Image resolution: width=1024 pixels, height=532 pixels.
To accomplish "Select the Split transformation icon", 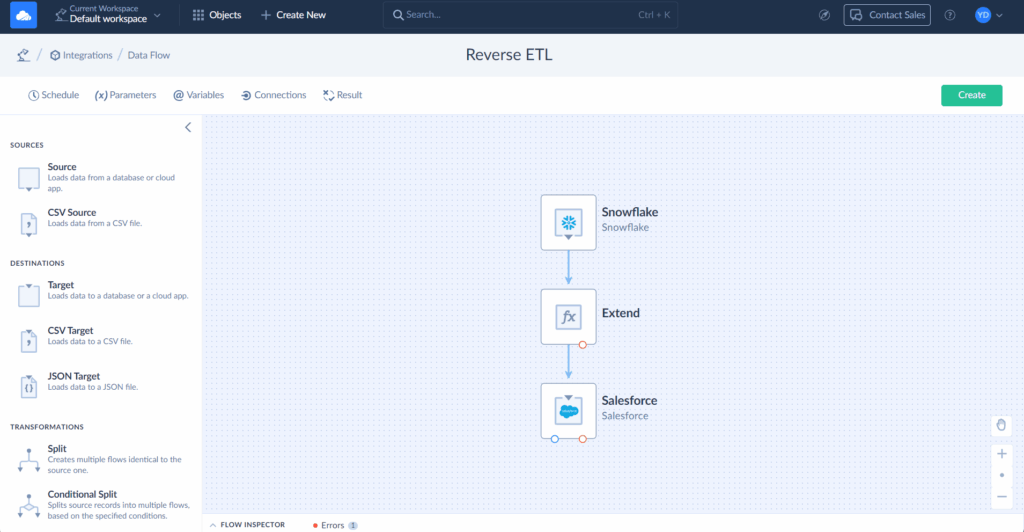I will (x=29, y=460).
